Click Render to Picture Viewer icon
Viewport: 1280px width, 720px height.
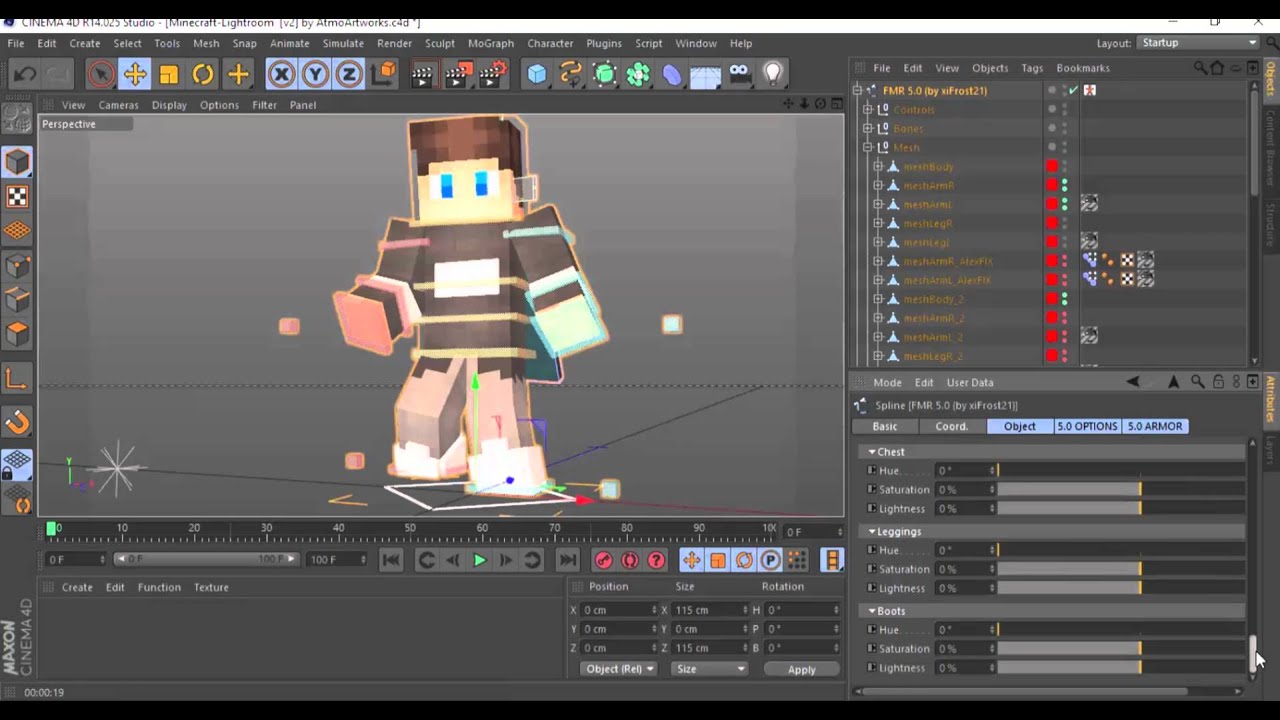(x=458, y=74)
